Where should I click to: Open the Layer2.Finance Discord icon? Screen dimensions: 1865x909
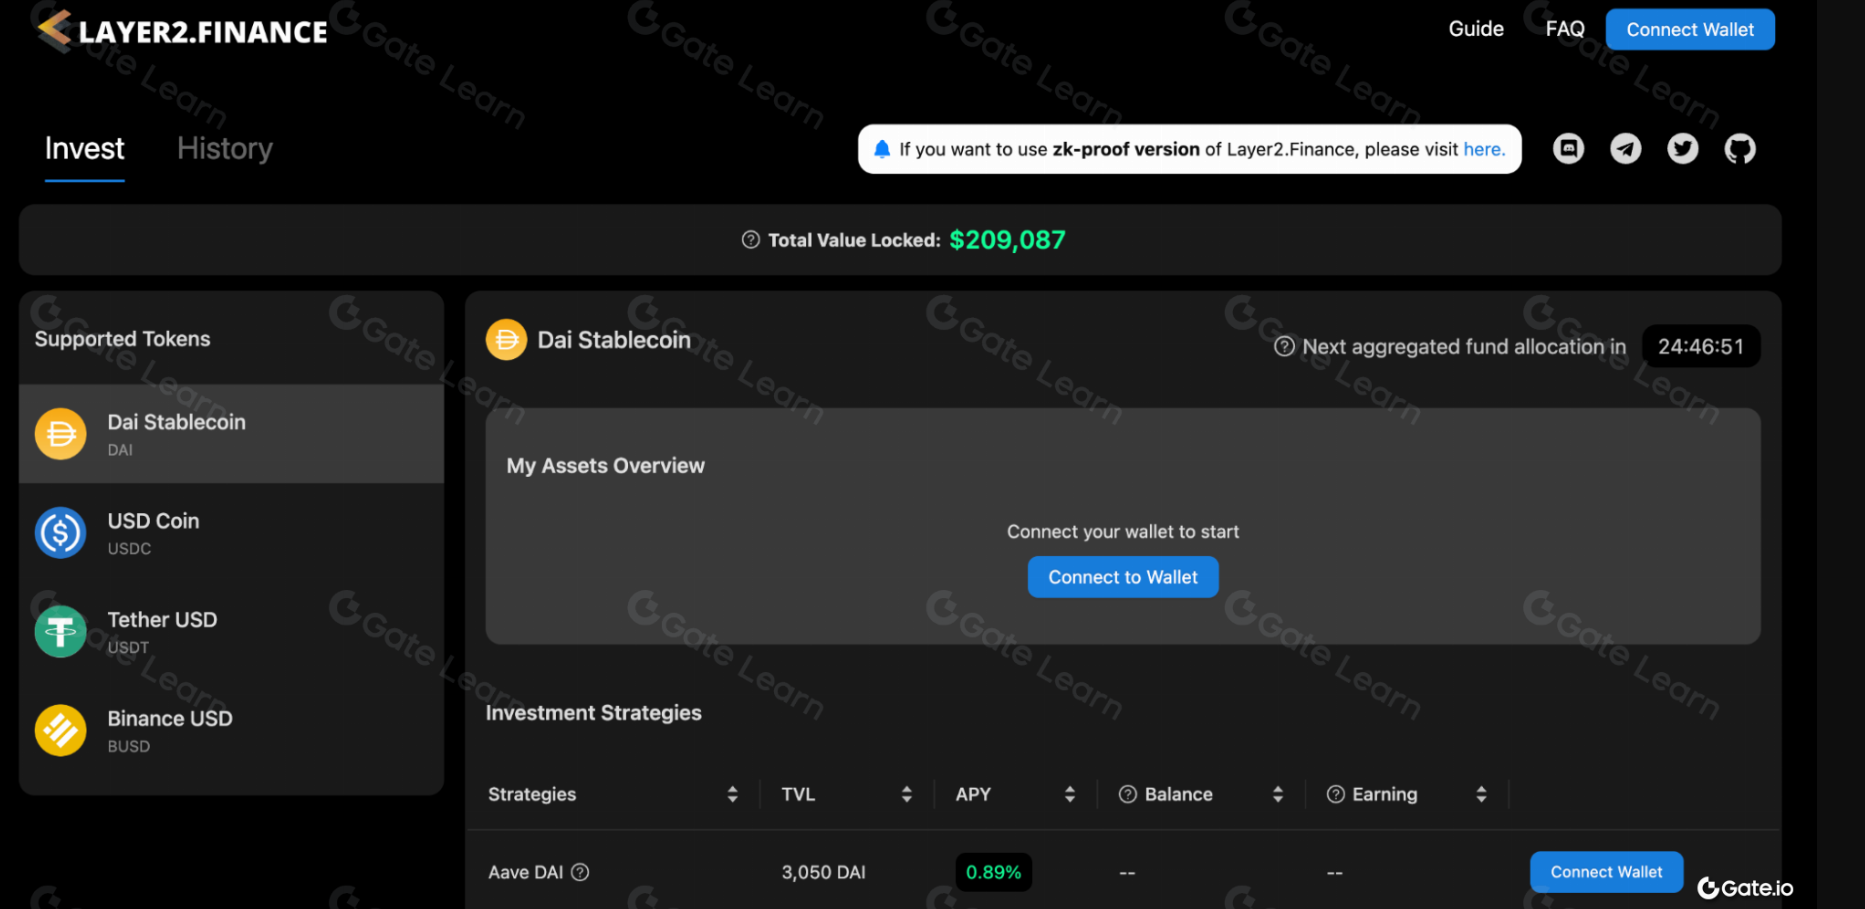click(1568, 148)
